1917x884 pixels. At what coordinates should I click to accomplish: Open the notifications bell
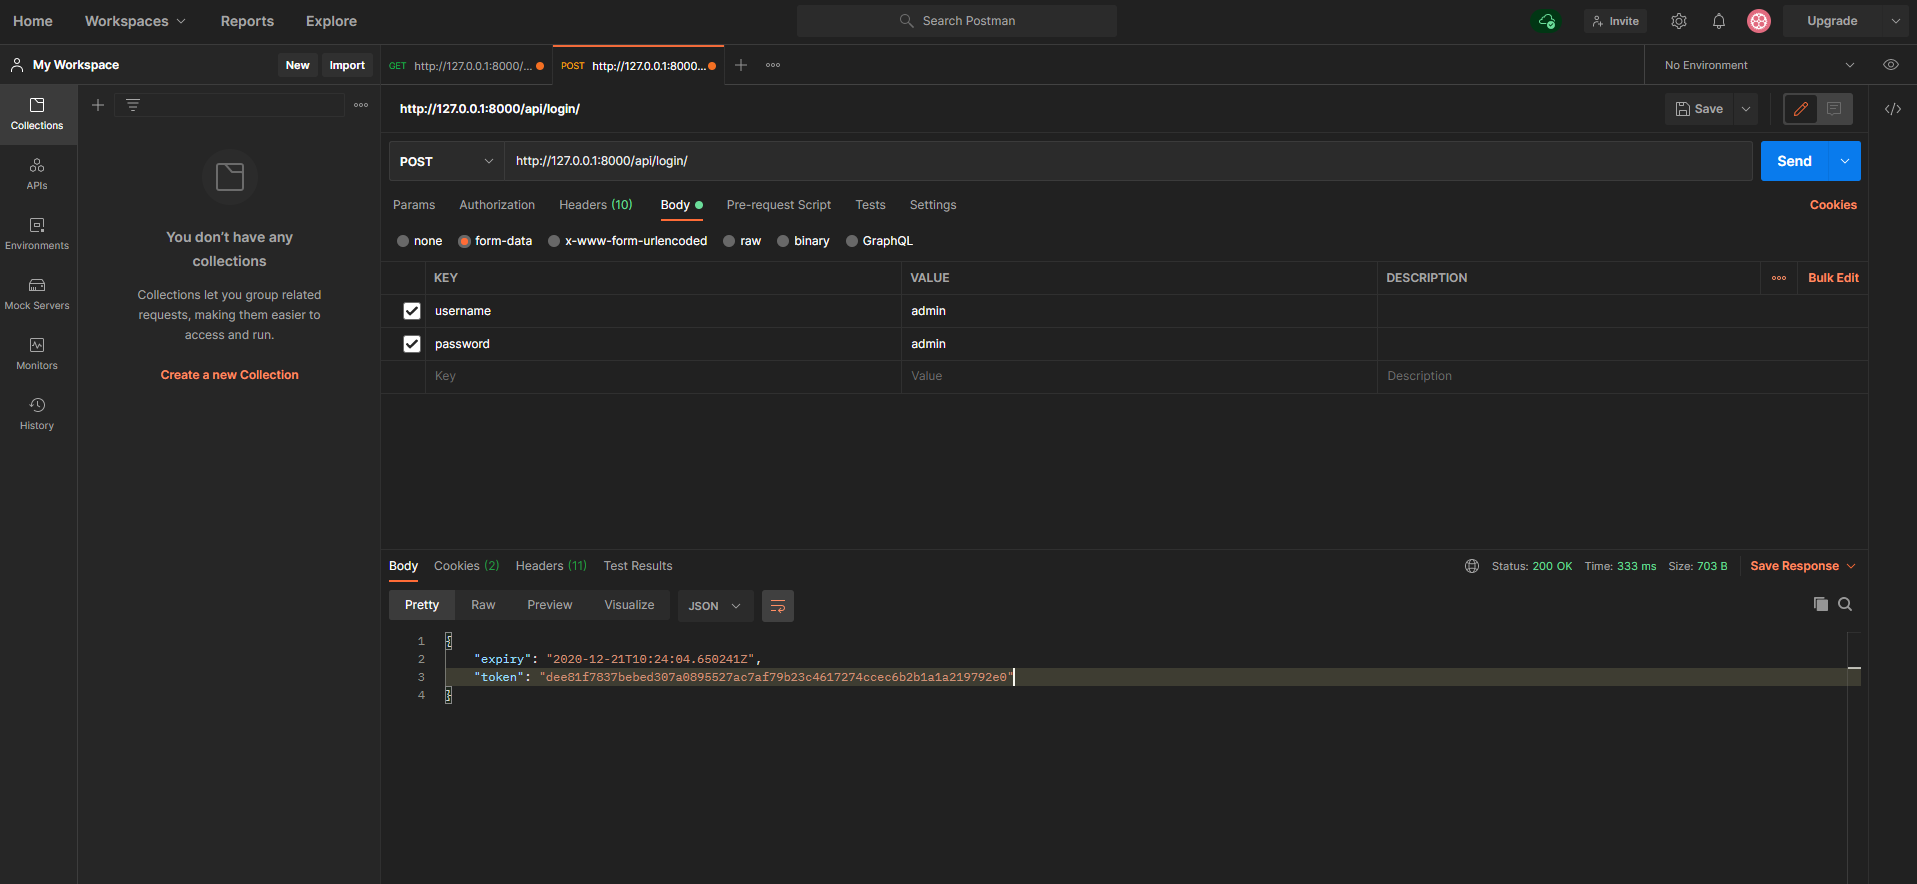coord(1719,21)
